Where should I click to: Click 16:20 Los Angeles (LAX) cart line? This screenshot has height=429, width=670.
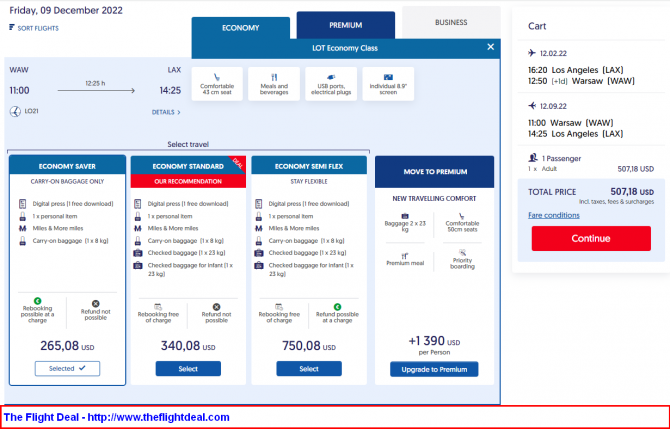(x=576, y=70)
